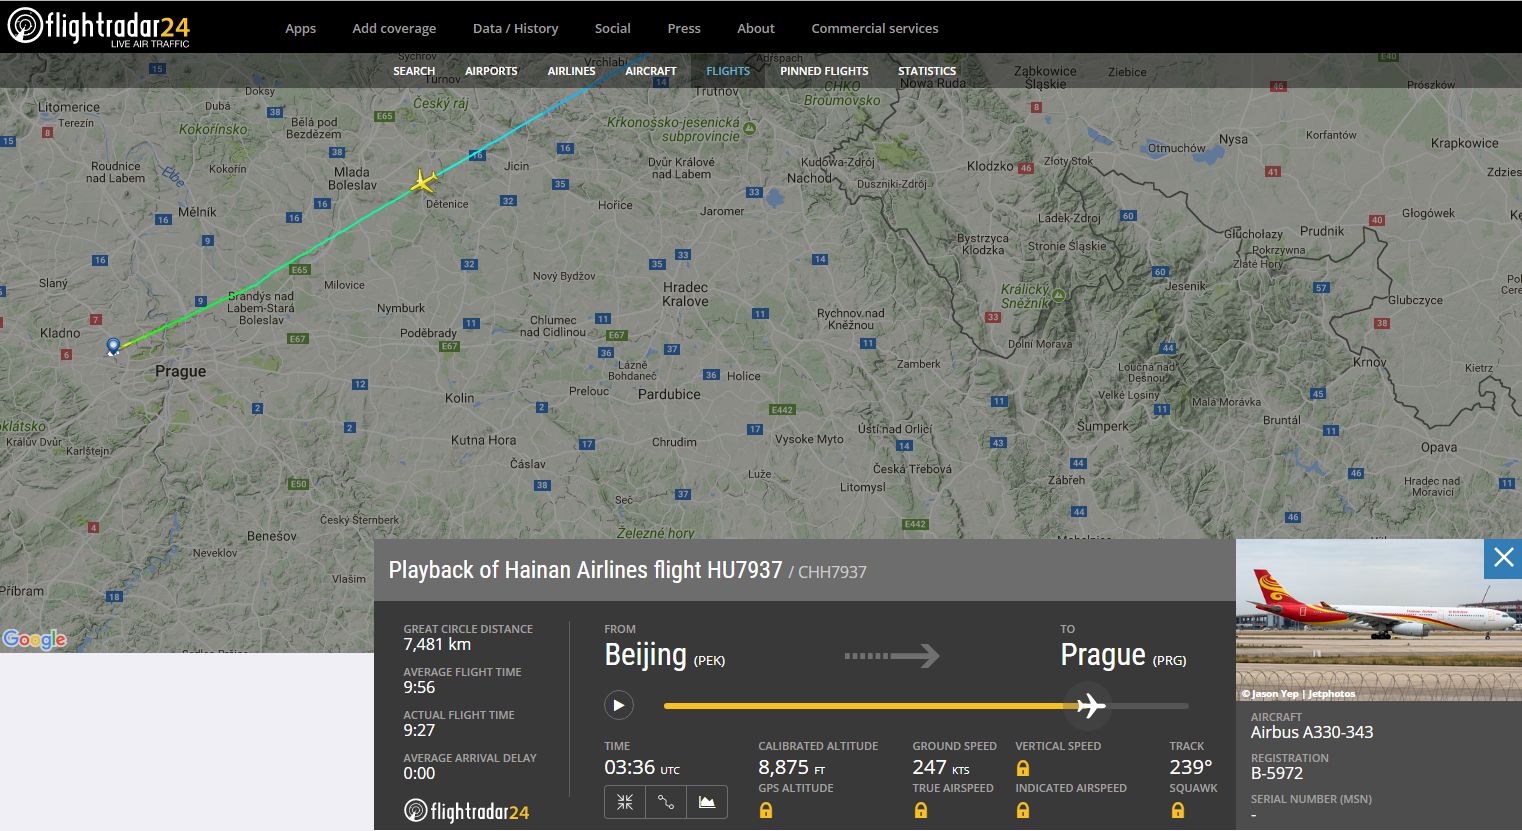Click the yellow airplane on the map

click(x=424, y=181)
